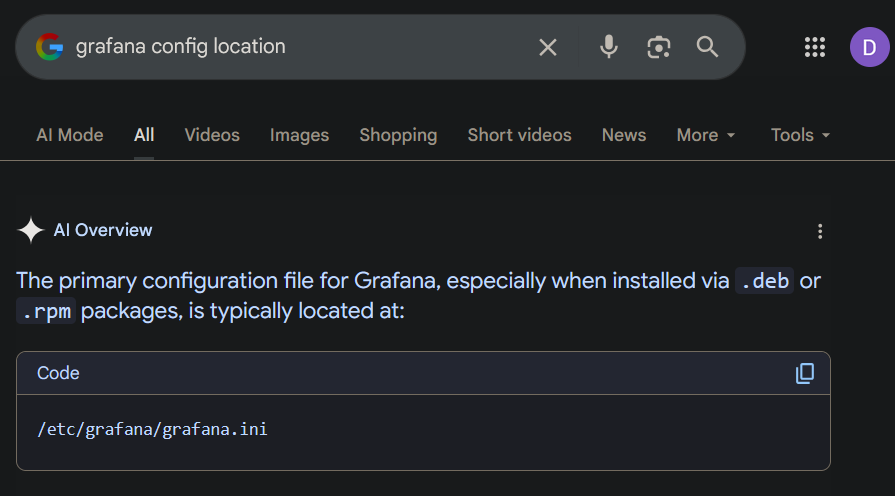
Task: Open AI Overview three-dot options menu
Action: [820, 231]
